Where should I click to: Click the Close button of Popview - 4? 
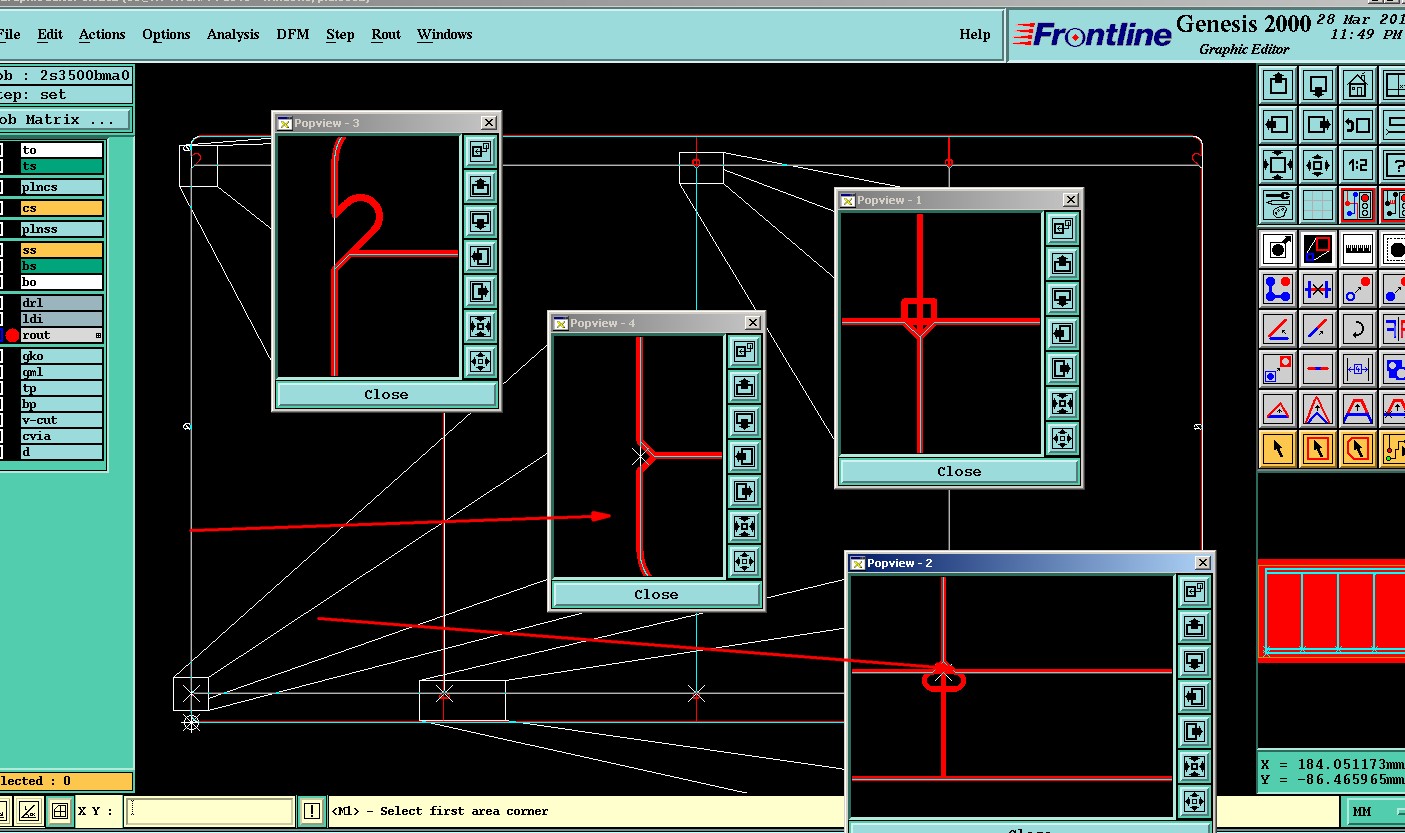coord(656,595)
